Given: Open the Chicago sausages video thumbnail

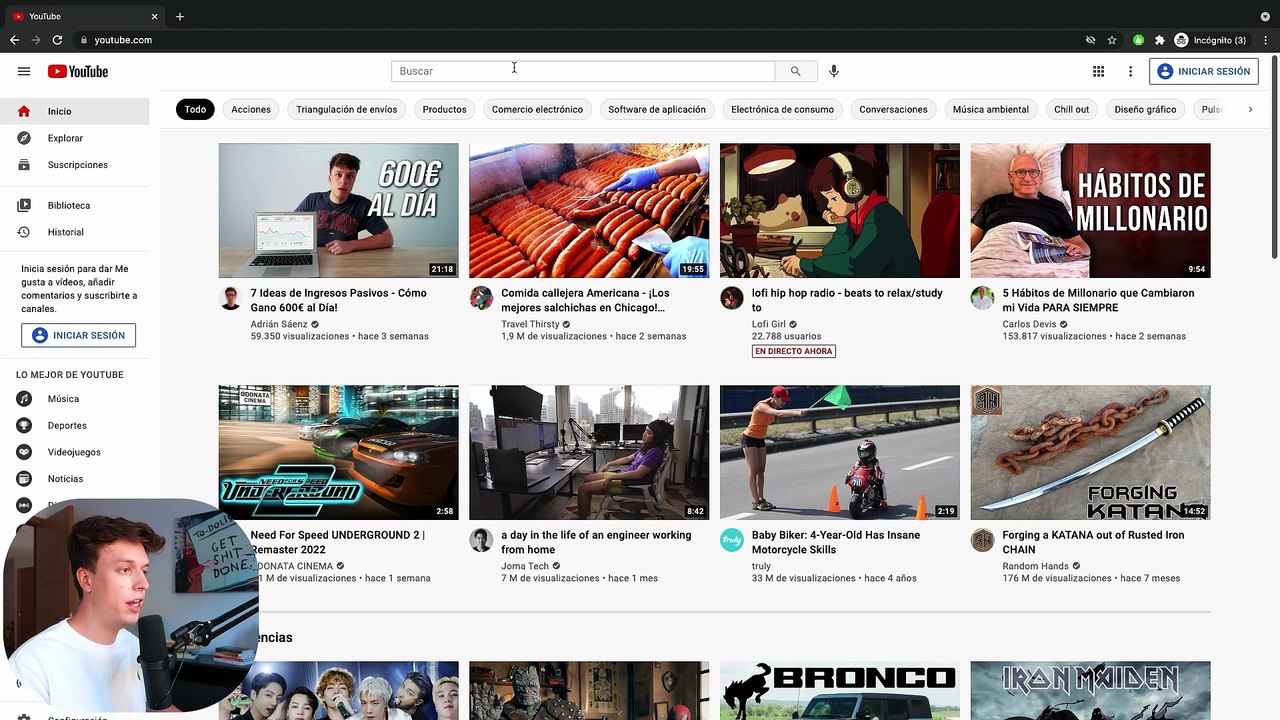Looking at the screenshot, I should (x=589, y=210).
